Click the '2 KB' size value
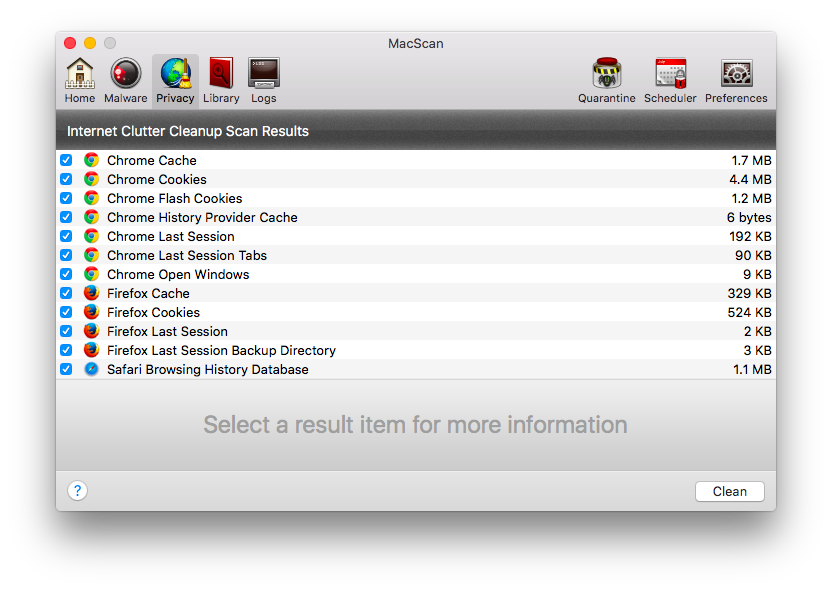 [758, 332]
